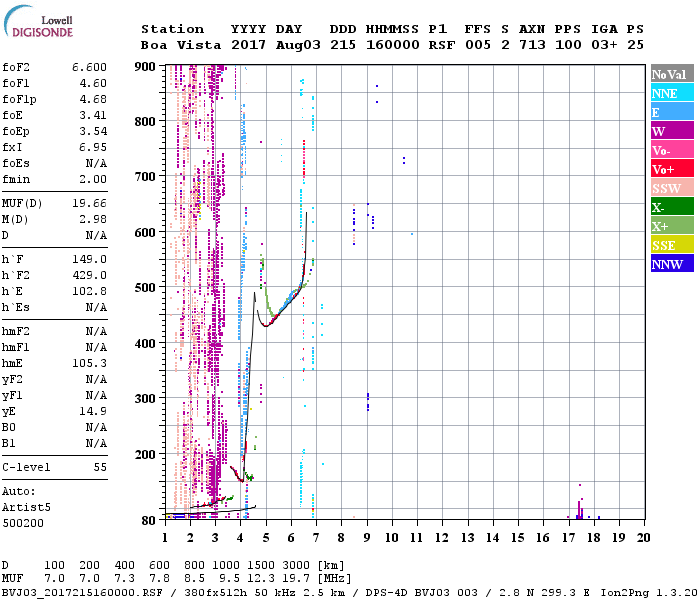Click the foF2 value 6.600

(x=89, y=67)
